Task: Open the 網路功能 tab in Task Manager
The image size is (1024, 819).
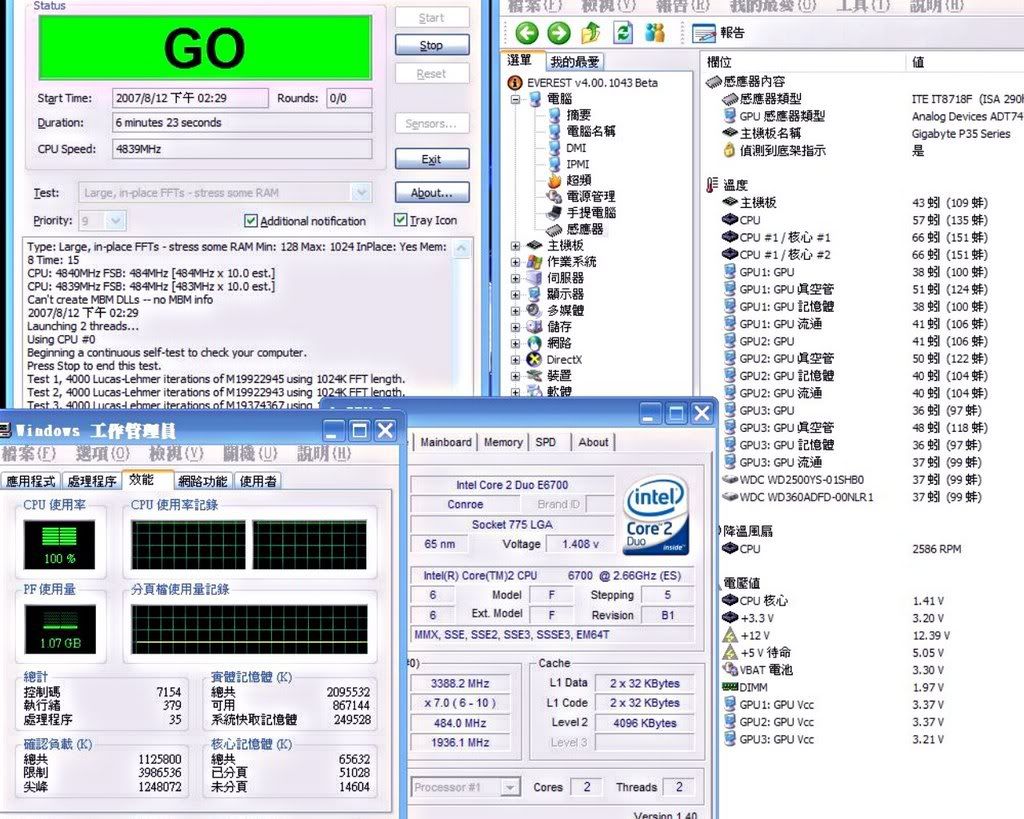Action: [x=202, y=481]
